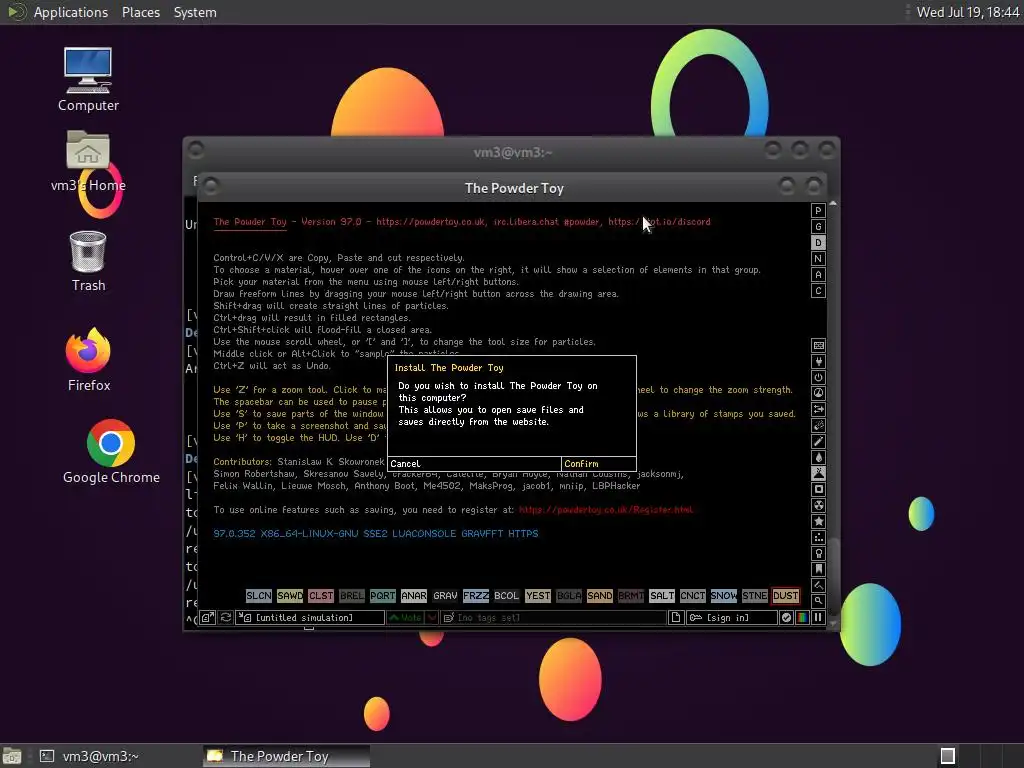Open the Favorites bookmark menu icon
The image size is (1024, 768).
pos(818,569)
